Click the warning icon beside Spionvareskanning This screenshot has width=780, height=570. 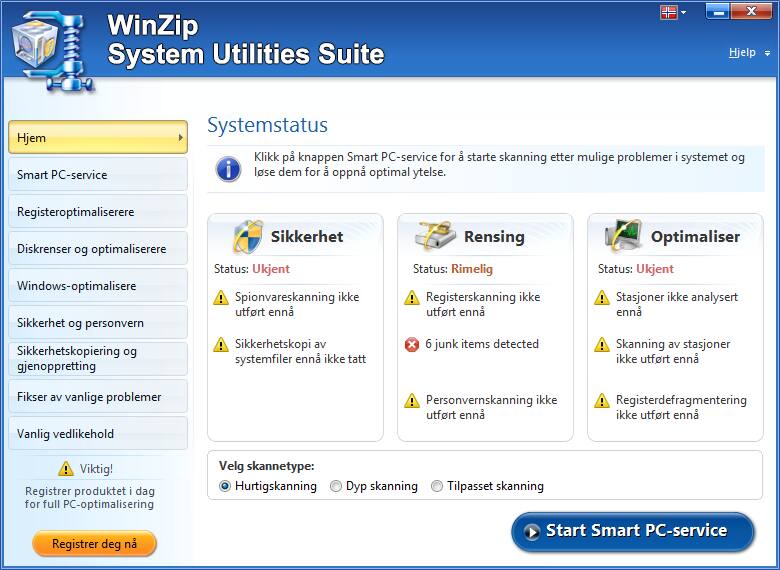point(221,298)
